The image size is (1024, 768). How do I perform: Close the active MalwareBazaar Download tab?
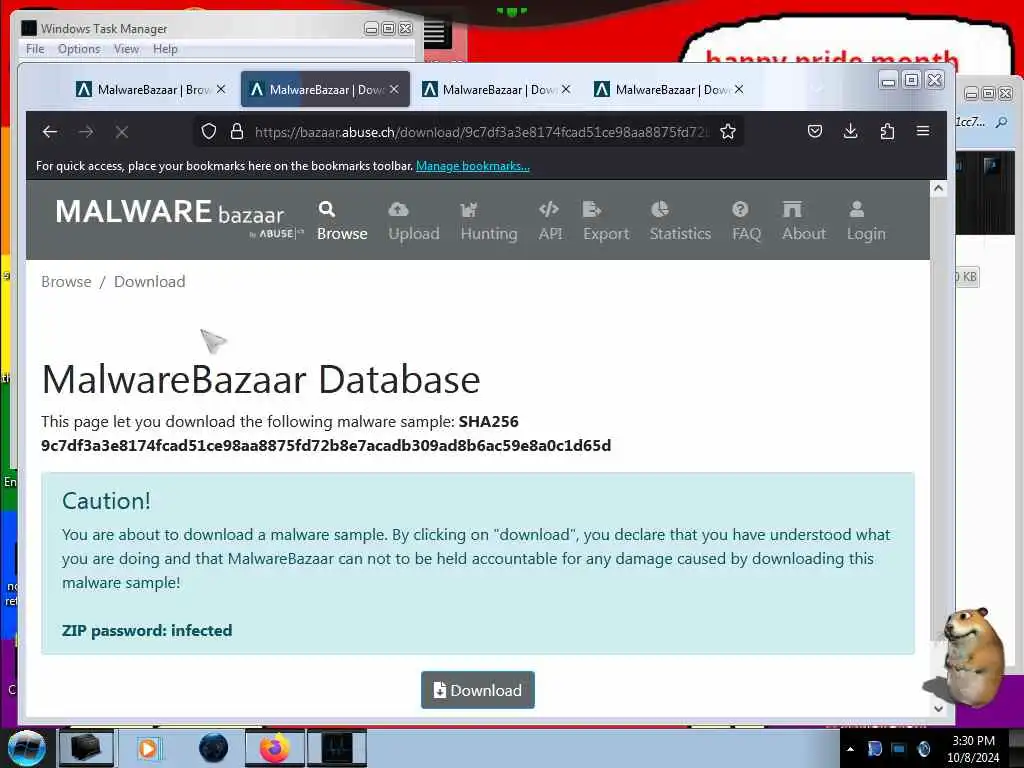(394, 89)
